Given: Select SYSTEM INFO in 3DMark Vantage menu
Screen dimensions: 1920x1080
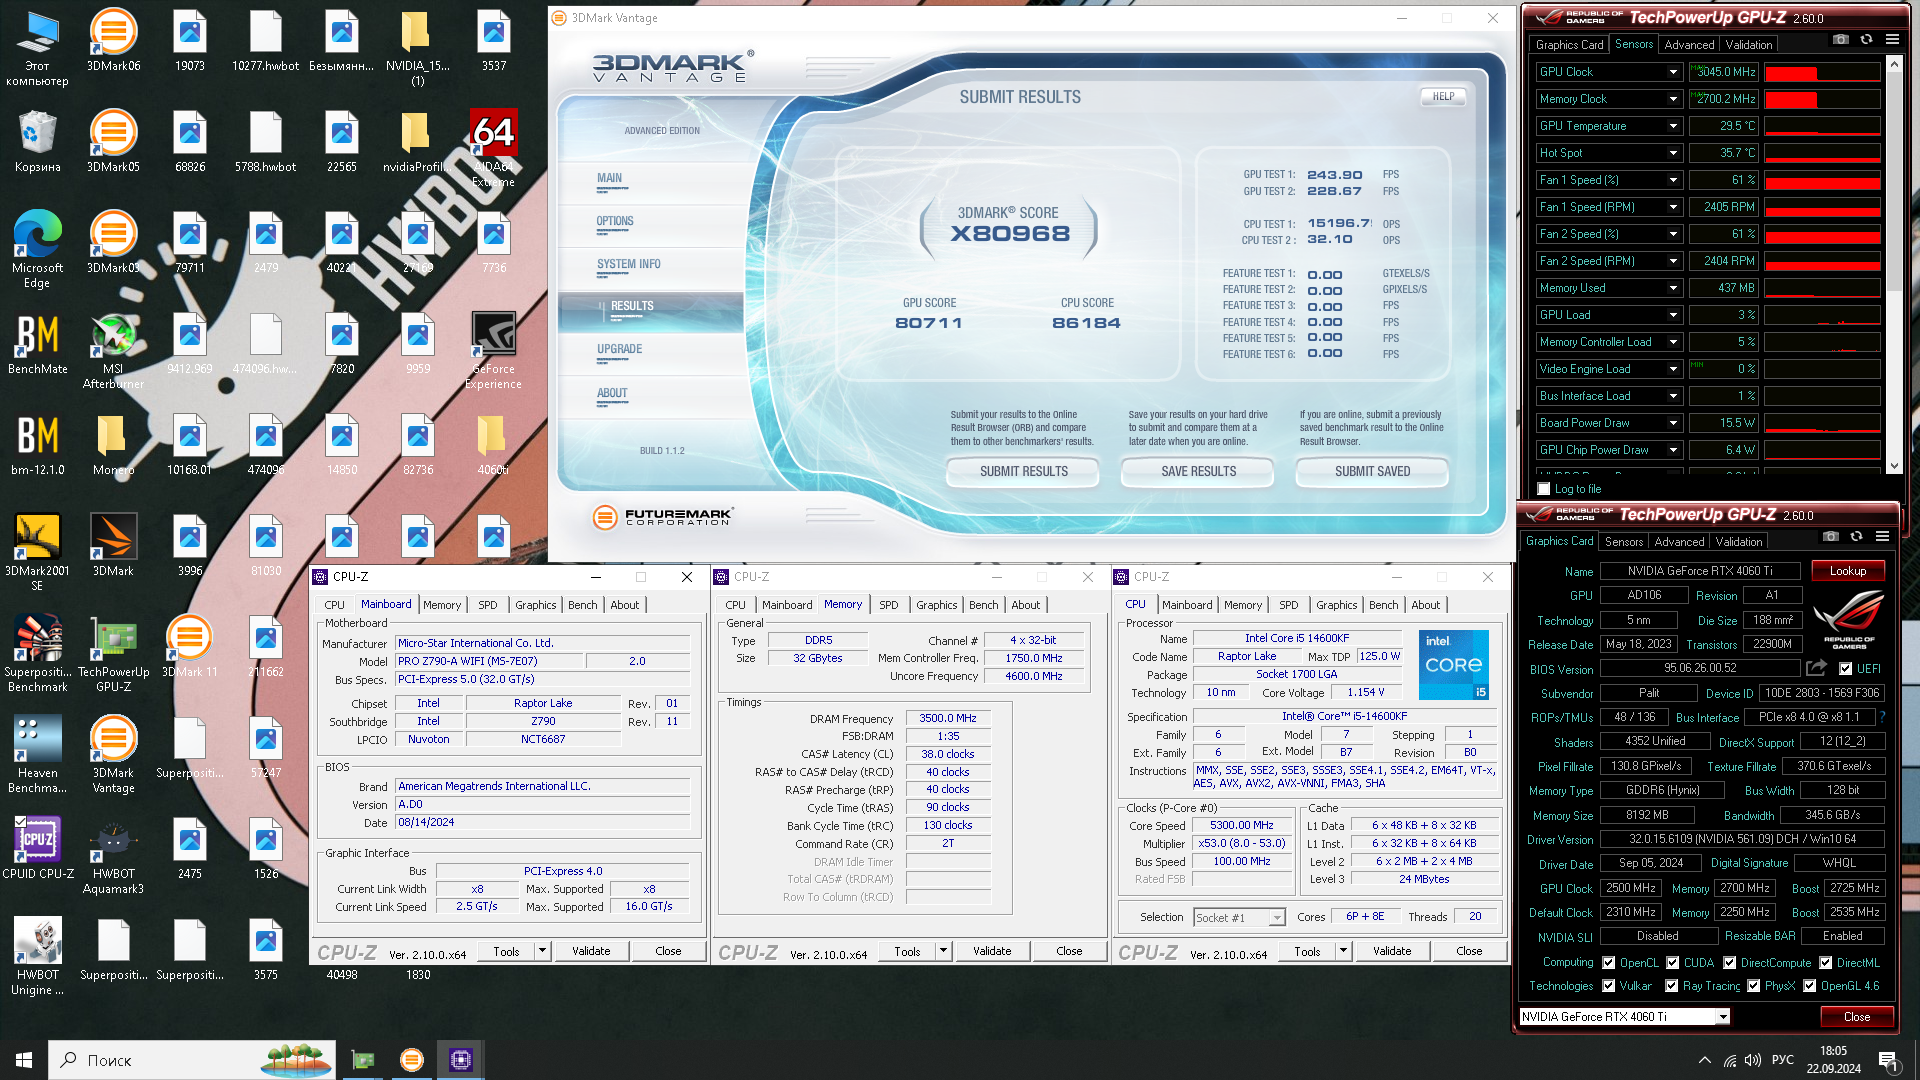Looking at the screenshot, I should pos(629,264).
